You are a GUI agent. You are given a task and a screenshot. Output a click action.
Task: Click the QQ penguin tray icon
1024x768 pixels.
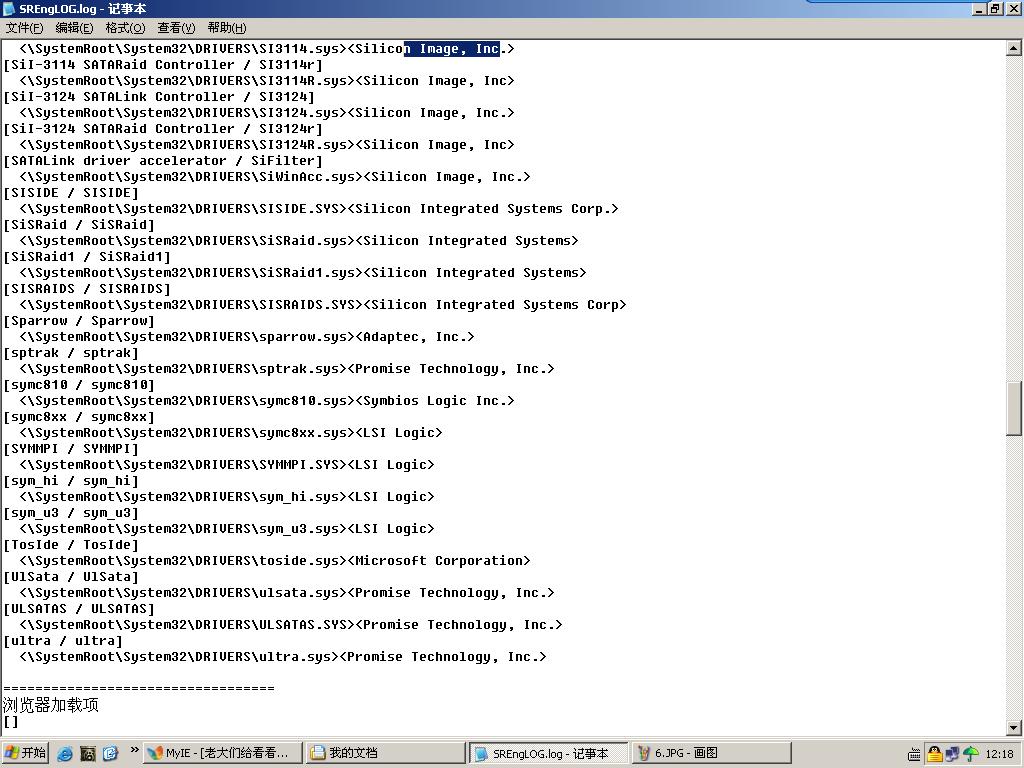[x=935, y=754]
